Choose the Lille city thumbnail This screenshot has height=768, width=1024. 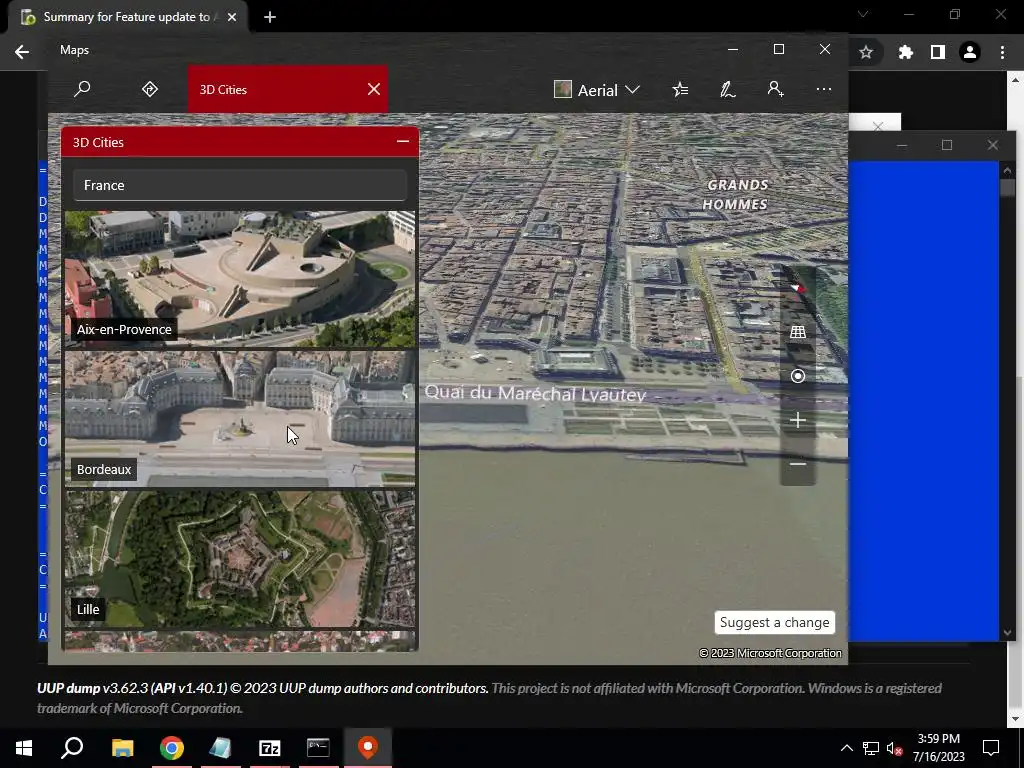point(240,559)
